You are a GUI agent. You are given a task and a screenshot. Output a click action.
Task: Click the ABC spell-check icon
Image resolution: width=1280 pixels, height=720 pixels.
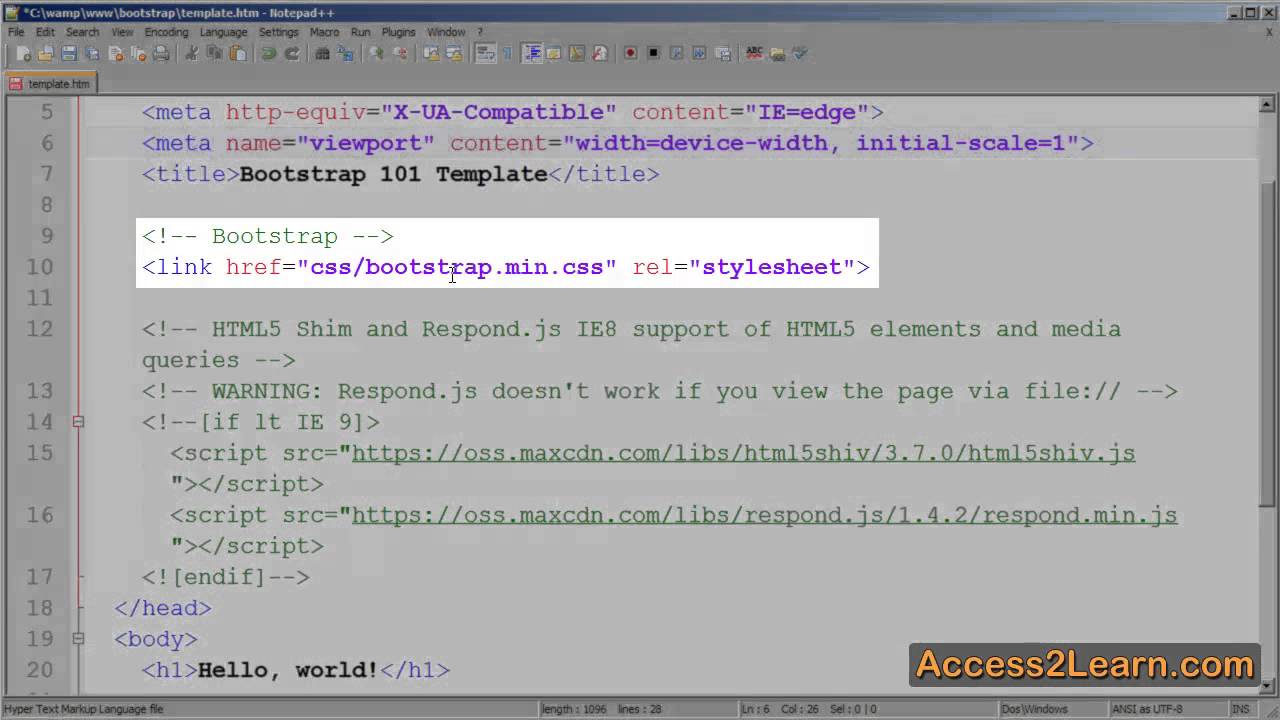[754, 53]
